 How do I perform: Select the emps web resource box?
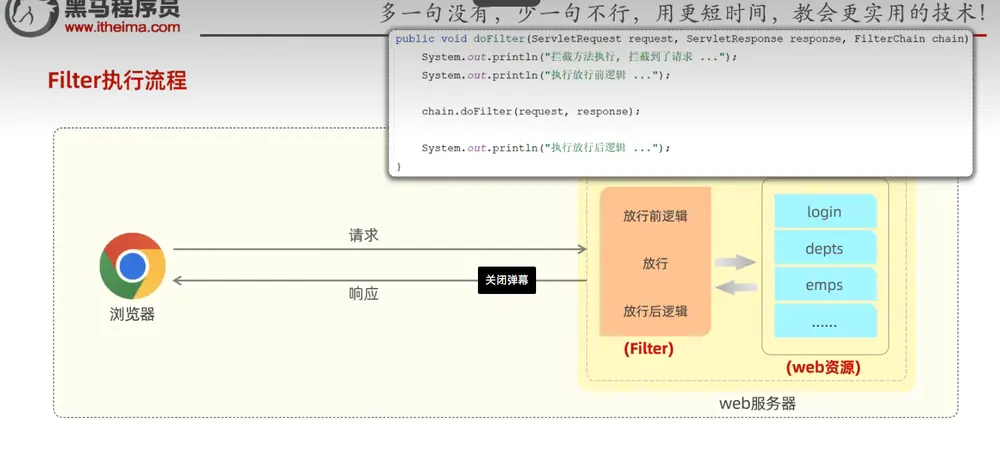825,285
